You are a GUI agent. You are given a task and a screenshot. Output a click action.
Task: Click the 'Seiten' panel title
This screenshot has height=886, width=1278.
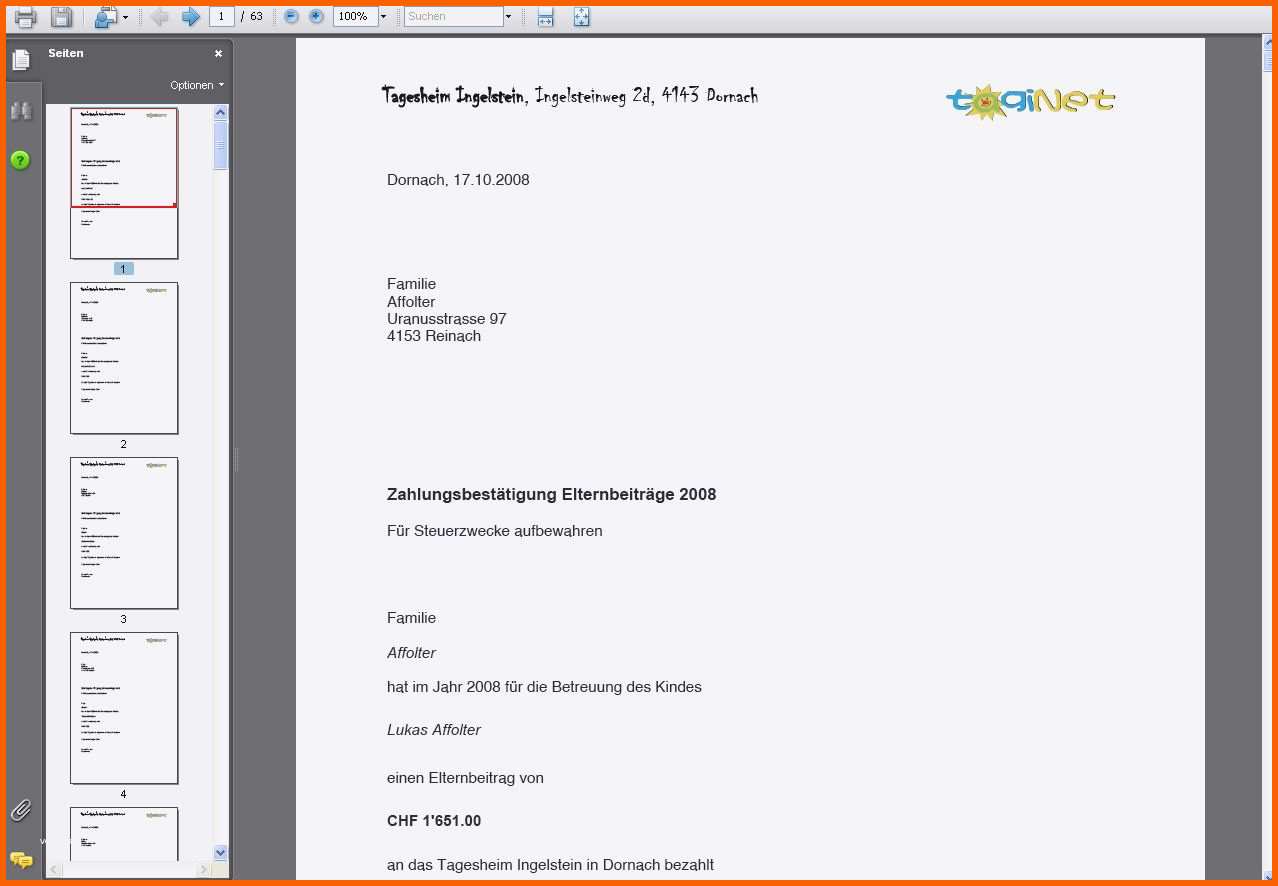tap(66, 53)
